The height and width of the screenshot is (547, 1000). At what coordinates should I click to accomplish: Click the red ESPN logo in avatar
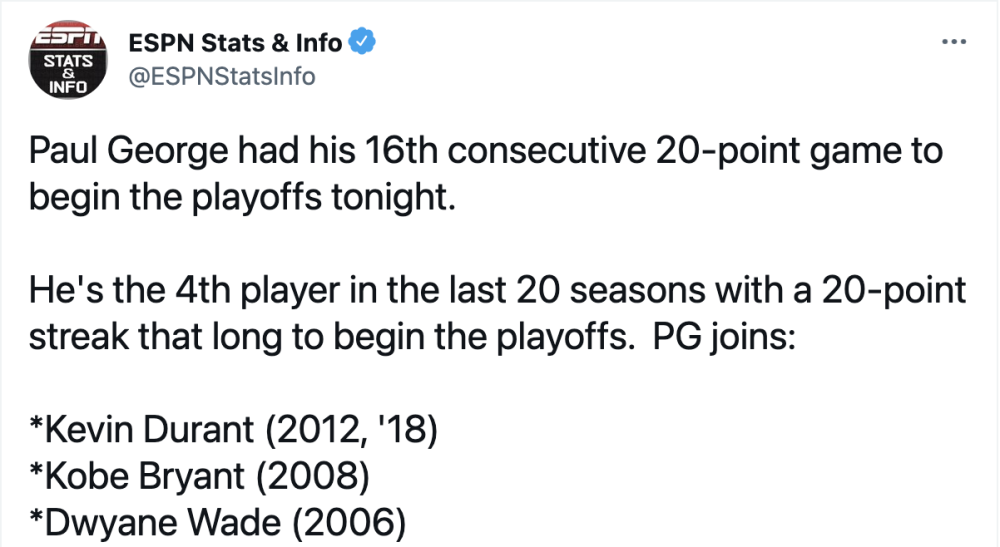(x=68, y=38)
